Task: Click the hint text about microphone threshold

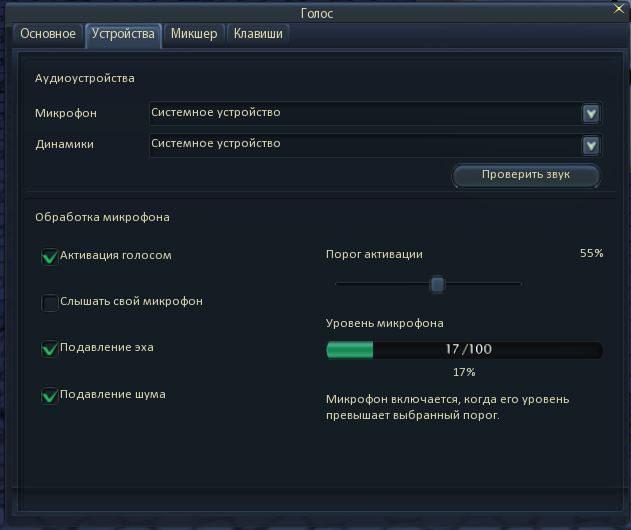Action: point(447,407)
